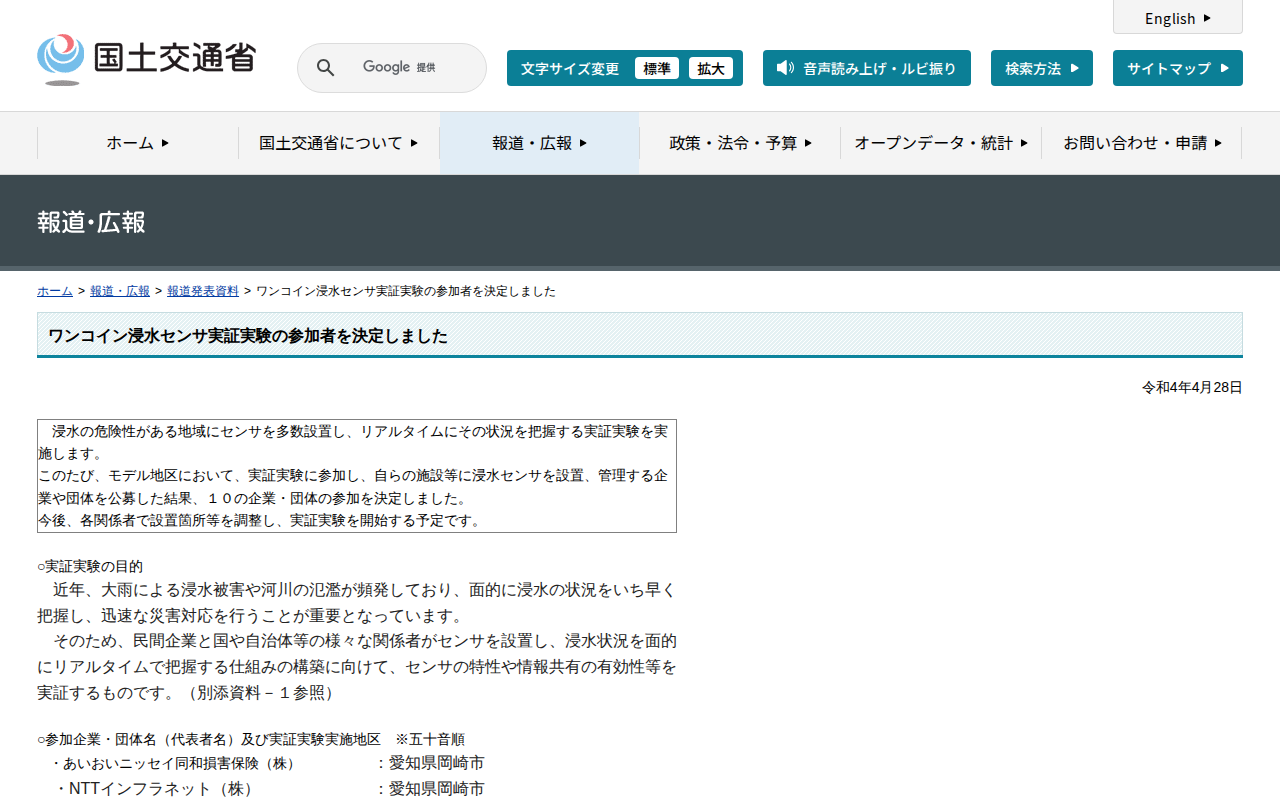Open the 報道・広報 navigation menu
This screenshot has height=800, width=1280.
coord(540,143)
